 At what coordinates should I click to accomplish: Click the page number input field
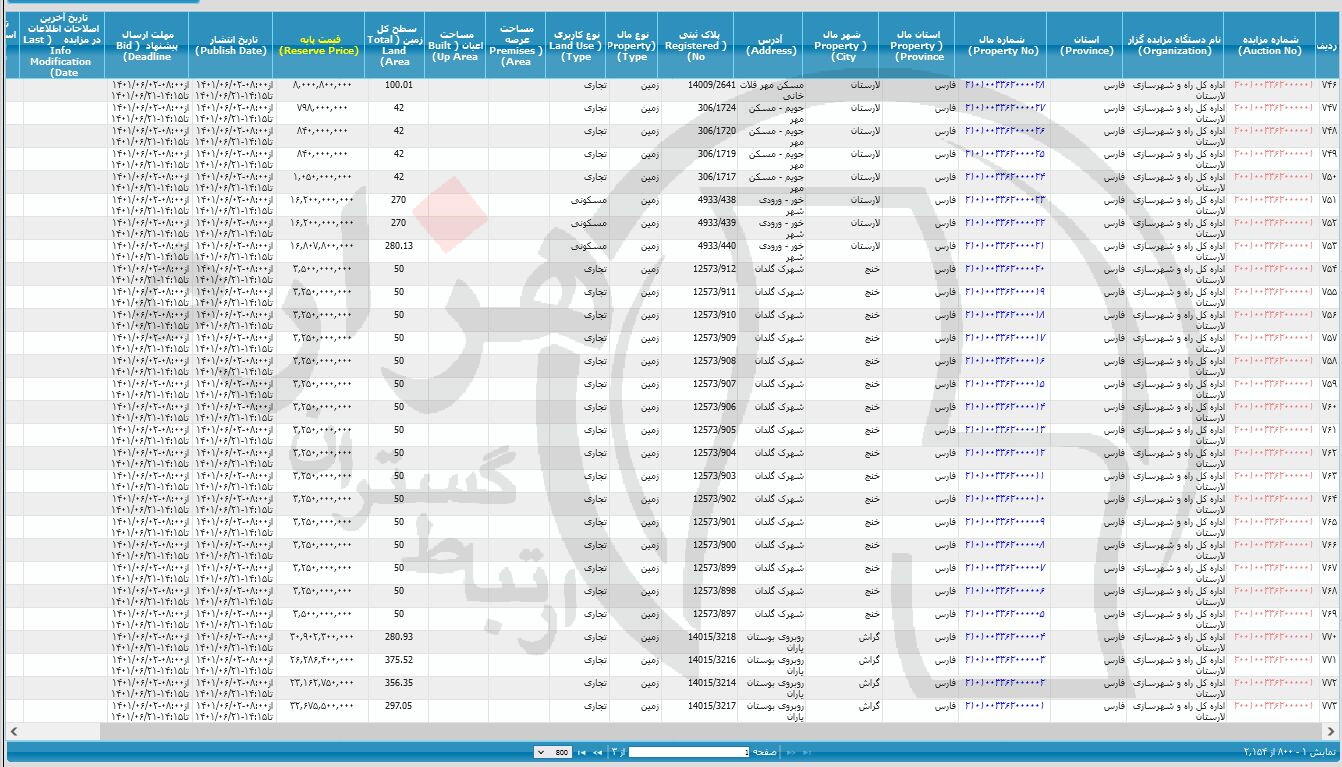tap(689, 752)
